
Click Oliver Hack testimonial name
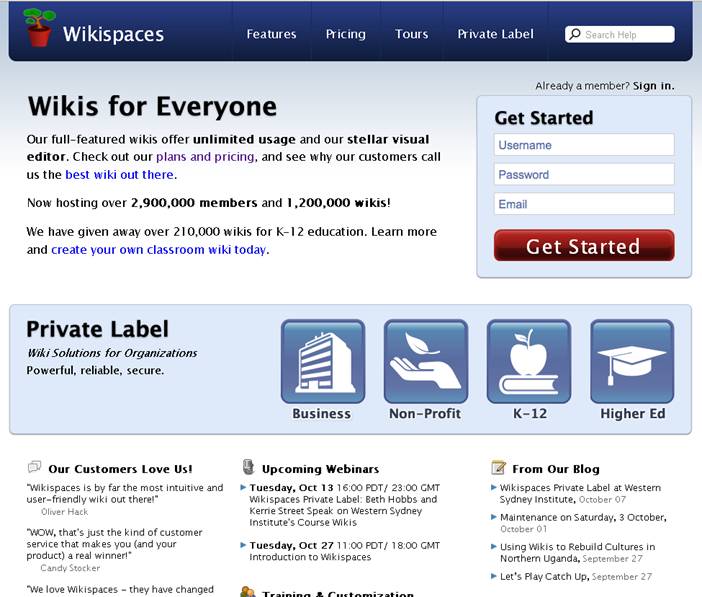click(64, 511)
